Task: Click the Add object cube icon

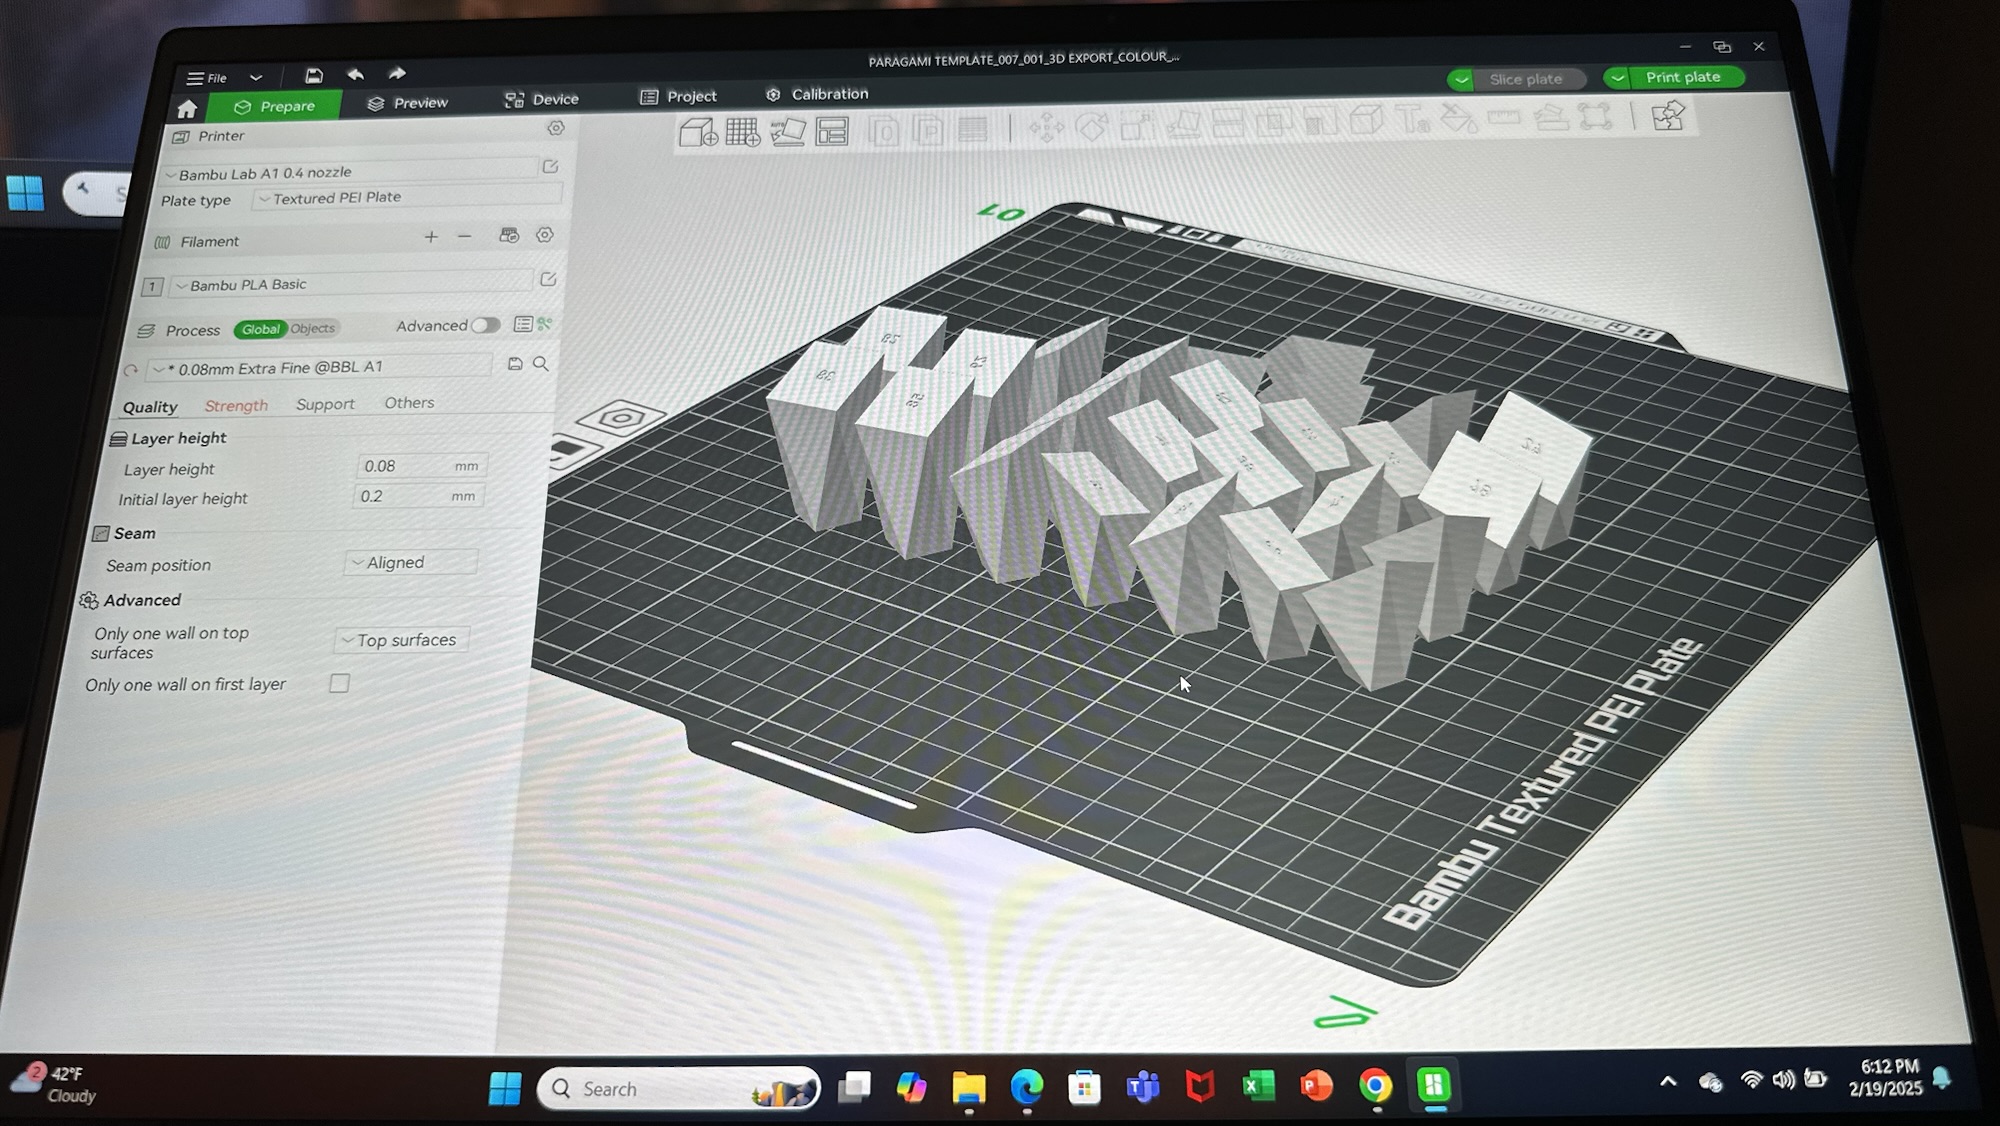Action: [x=698, y=132]
